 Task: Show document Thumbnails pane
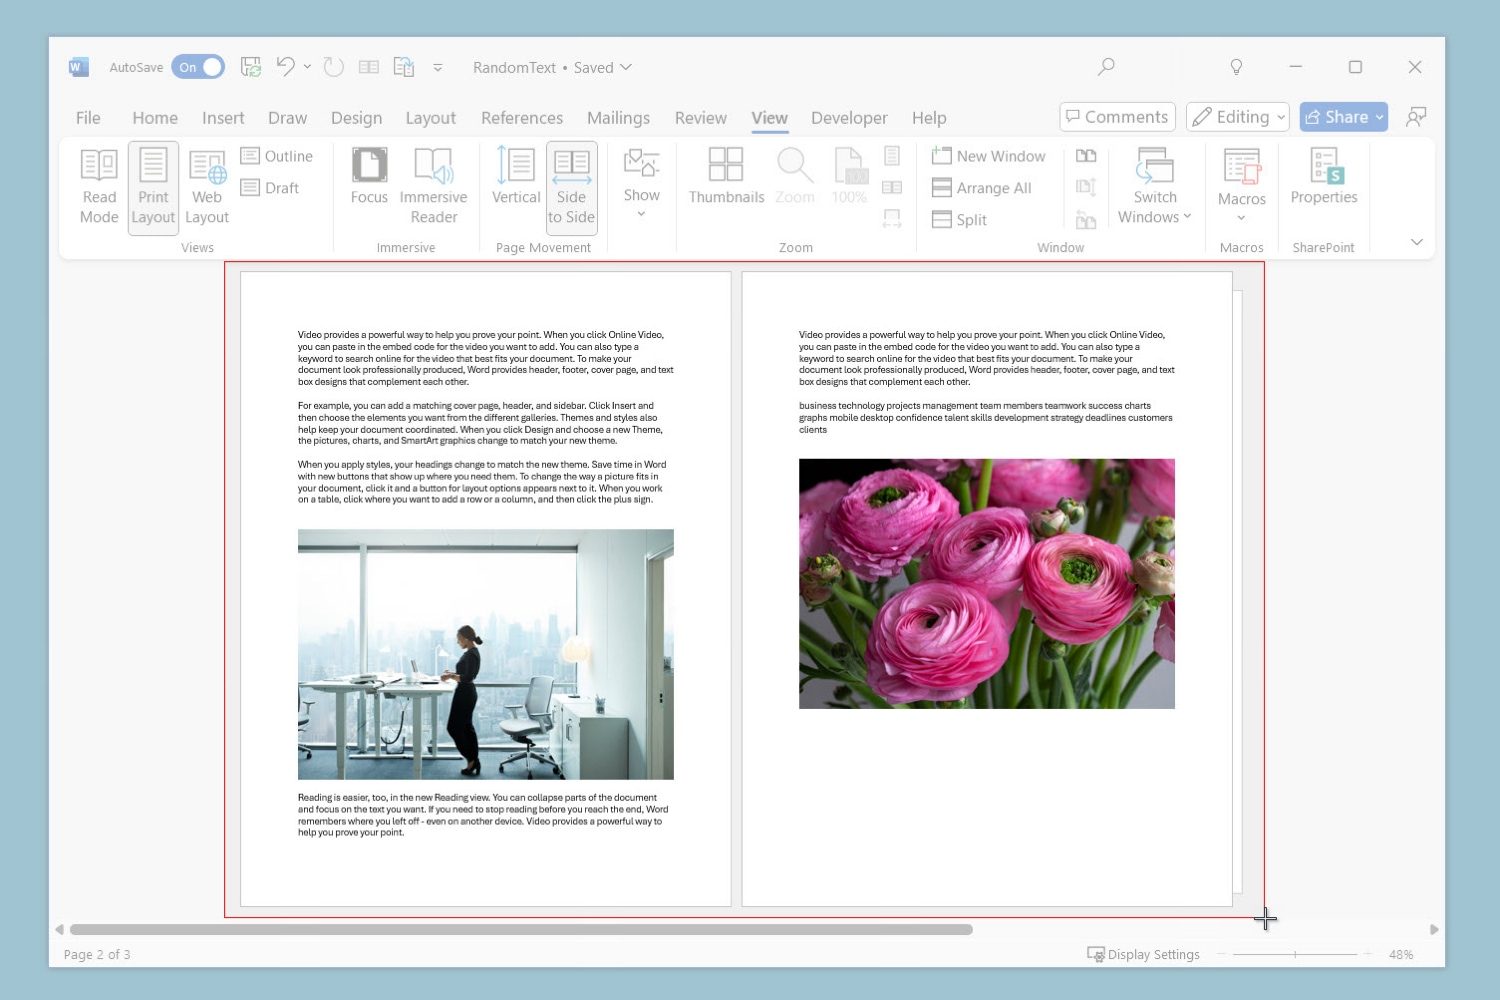tap(726, 186)
